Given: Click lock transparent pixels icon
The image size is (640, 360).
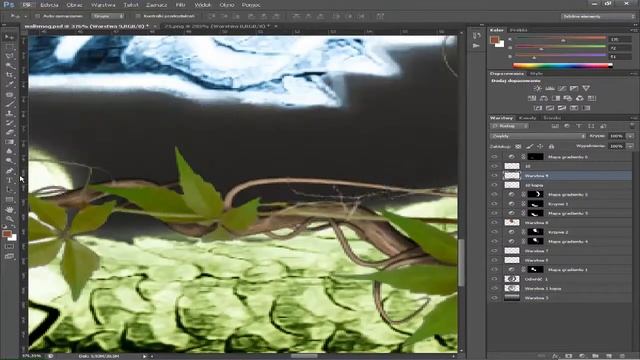Looking at the screenshot, I should pos(518,147).
